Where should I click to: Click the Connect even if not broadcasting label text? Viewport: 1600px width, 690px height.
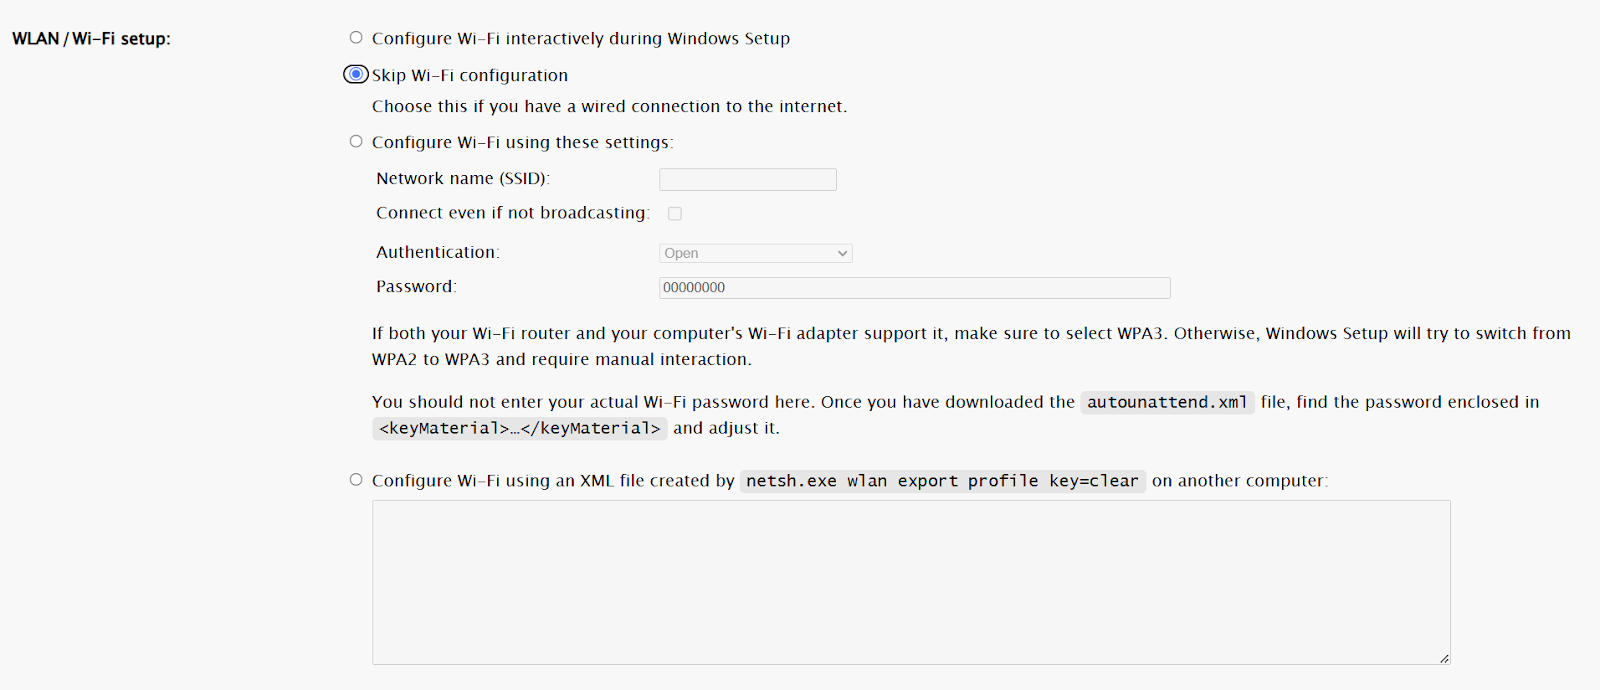[x=512, y=213]
